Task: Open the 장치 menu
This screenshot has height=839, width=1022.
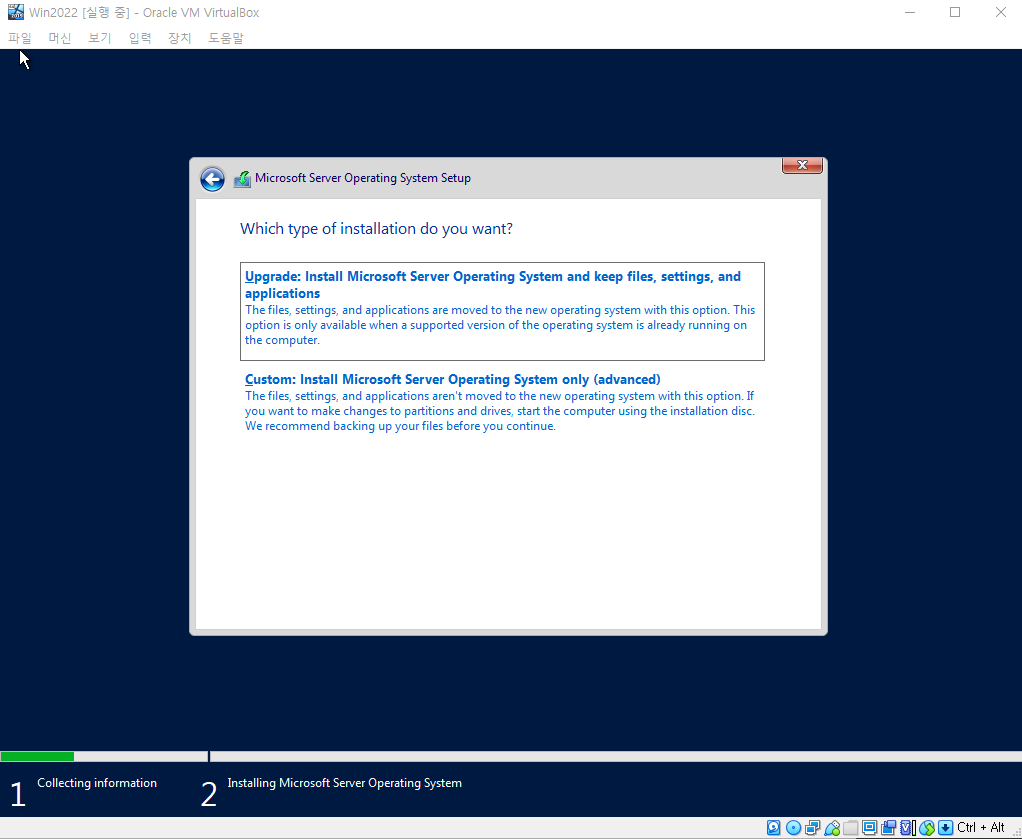Action: point(179,38)
